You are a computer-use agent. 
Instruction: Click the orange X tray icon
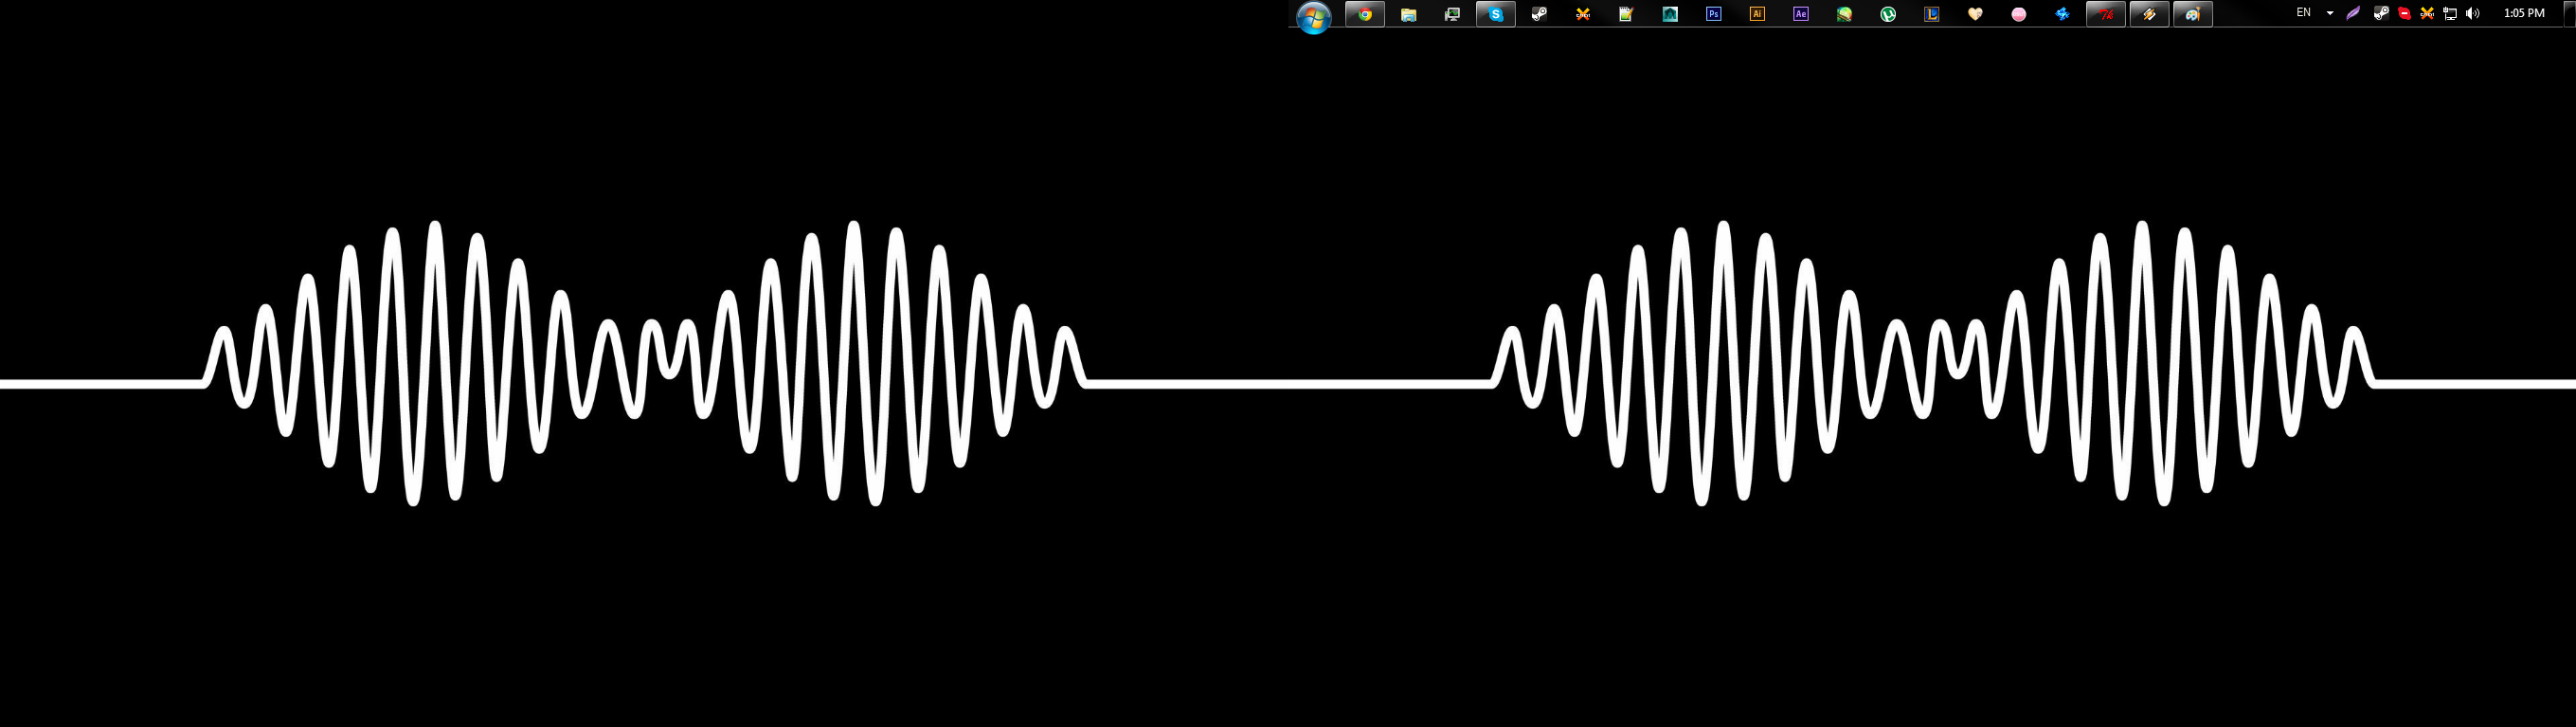2427,14
